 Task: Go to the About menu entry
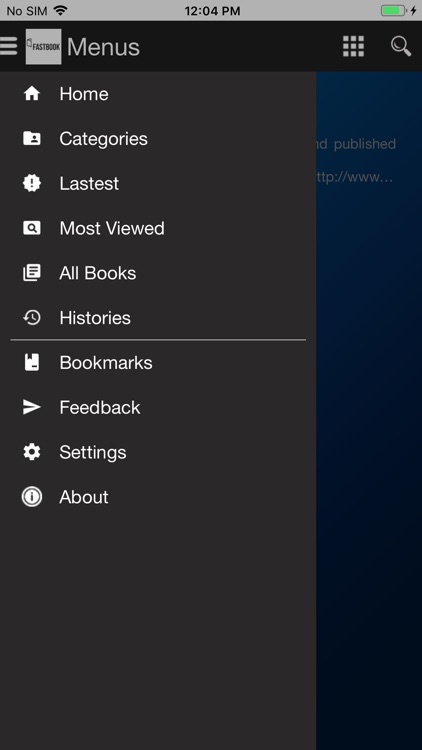158,497
